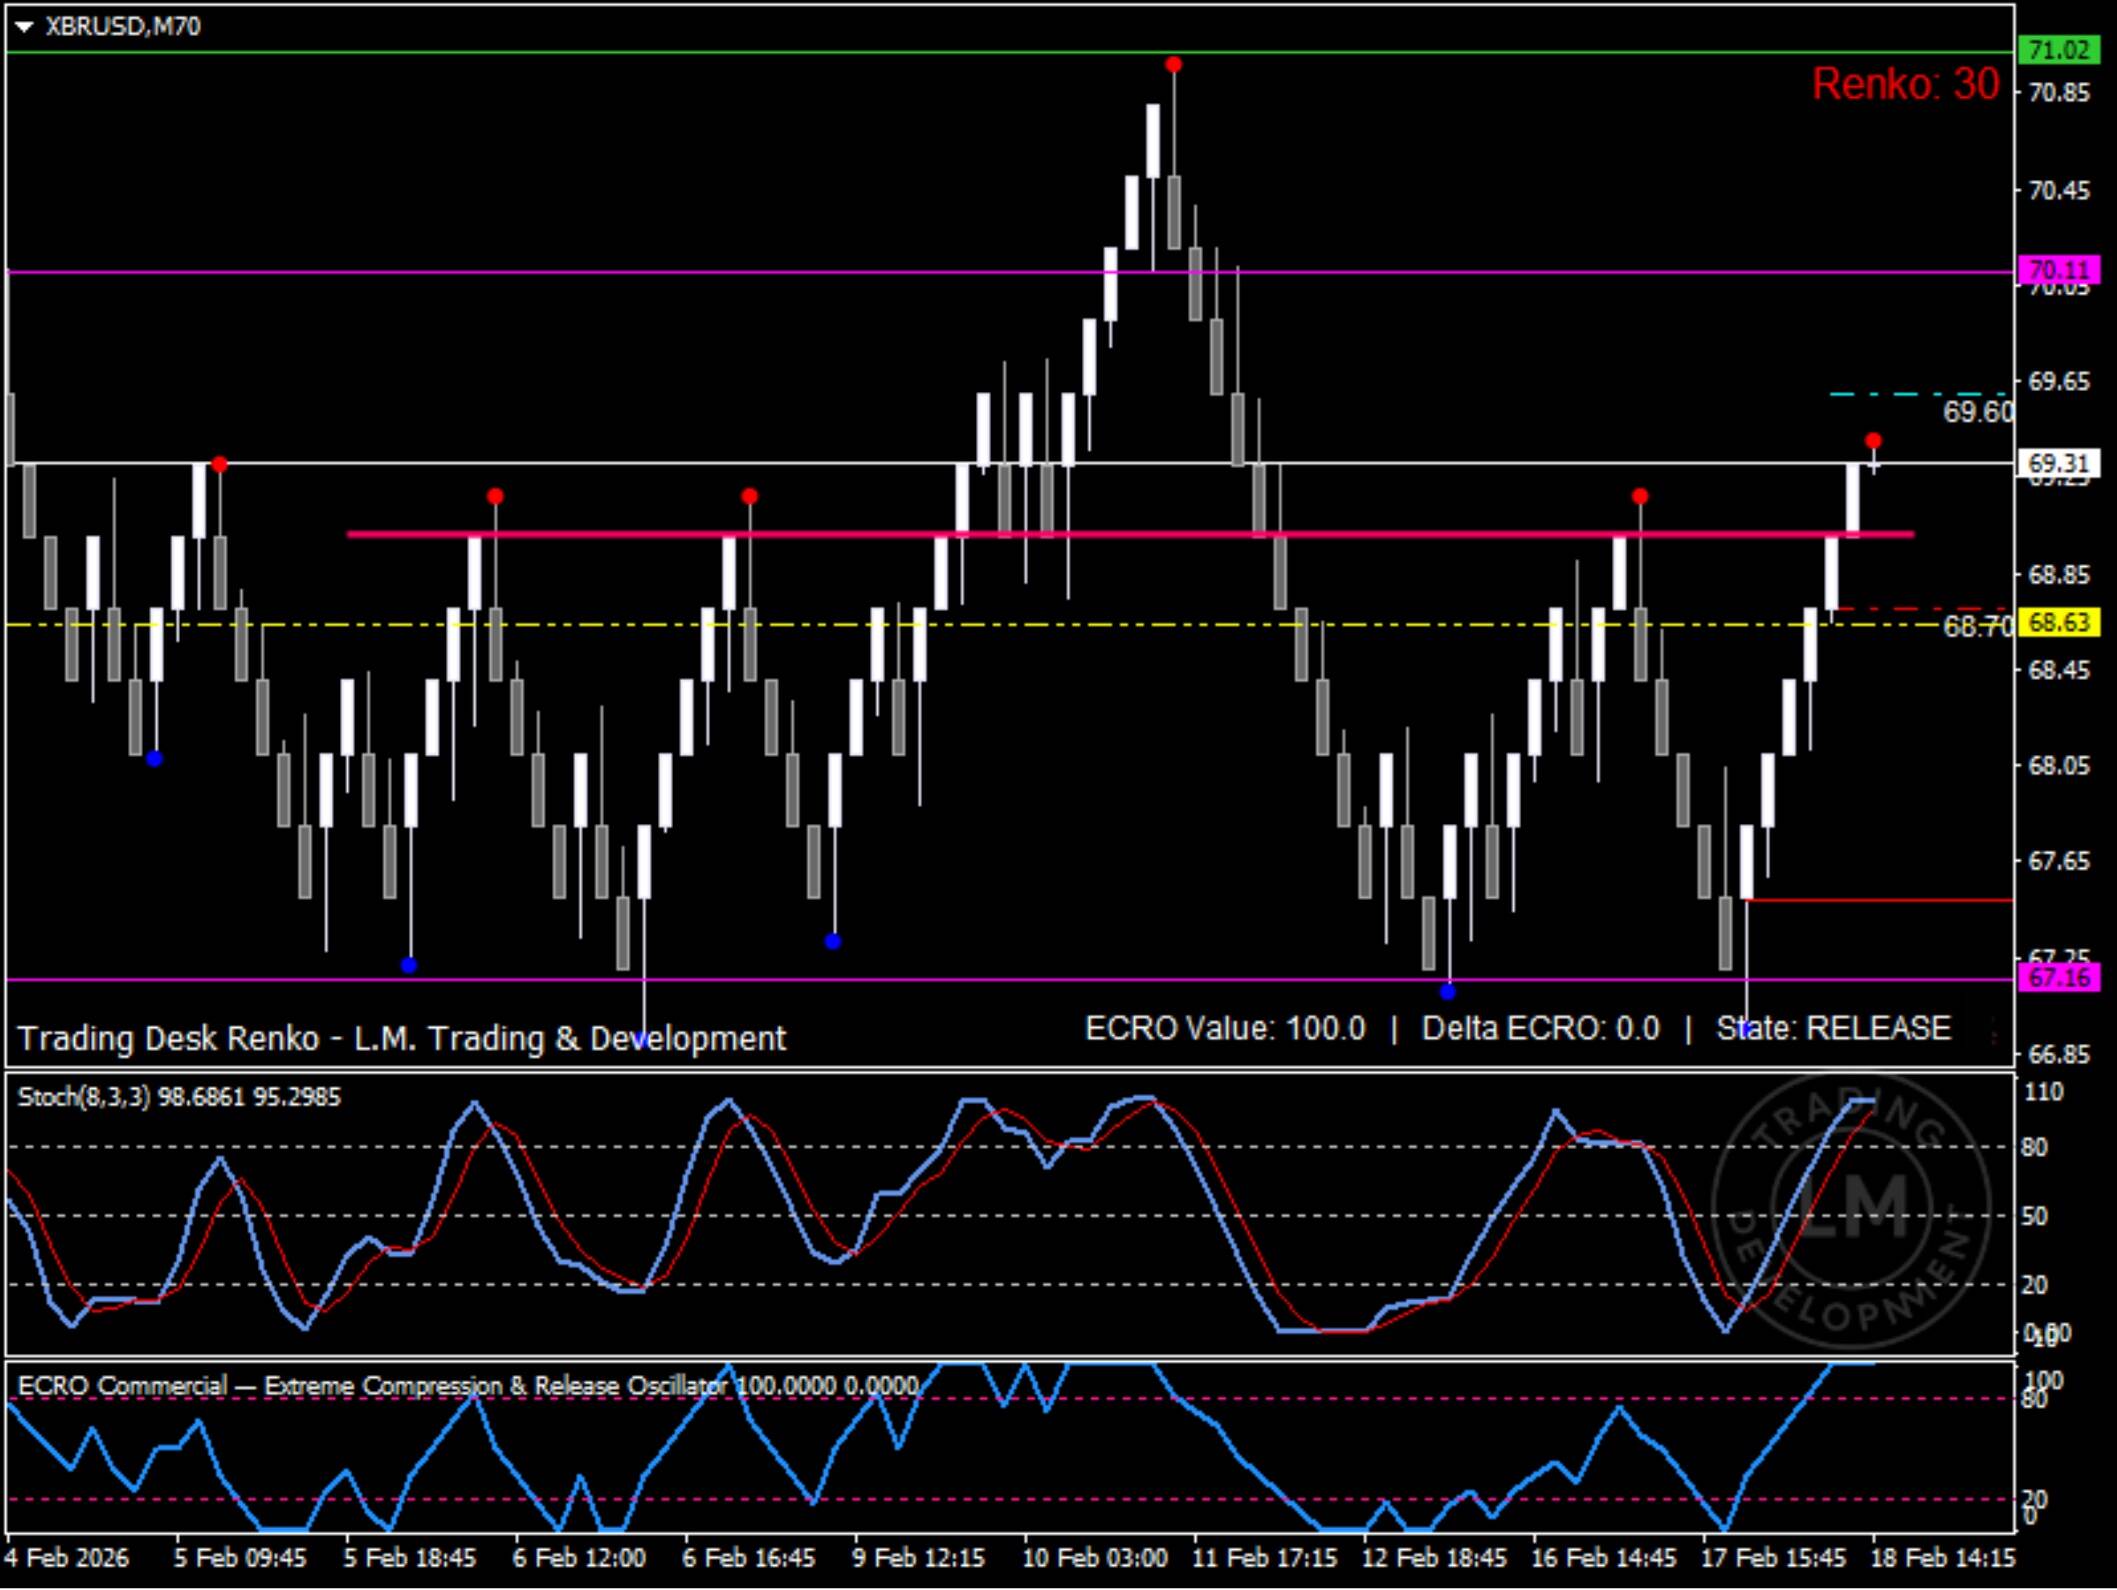The image size is (2117, 1590).
Task: Select the red Renko: 30 label
Action: pos(1905,84)
